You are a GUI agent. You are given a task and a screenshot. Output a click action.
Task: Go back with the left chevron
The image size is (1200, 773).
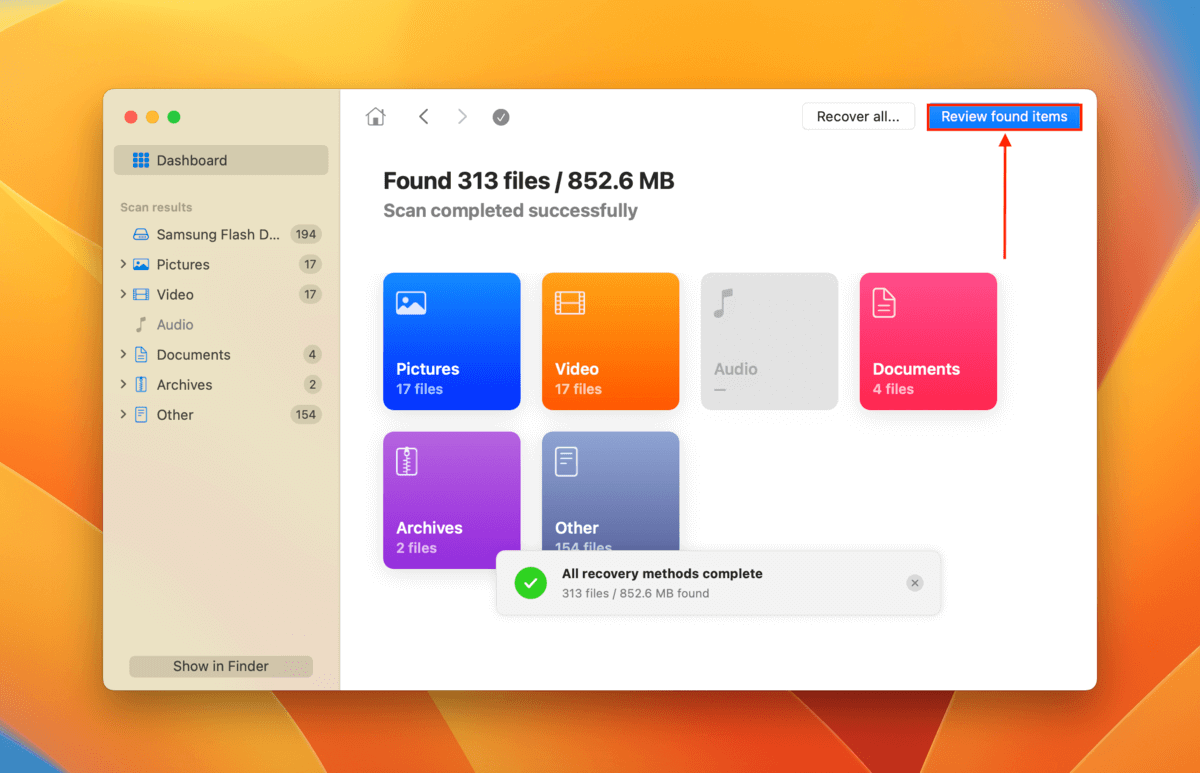pos(424,117)
